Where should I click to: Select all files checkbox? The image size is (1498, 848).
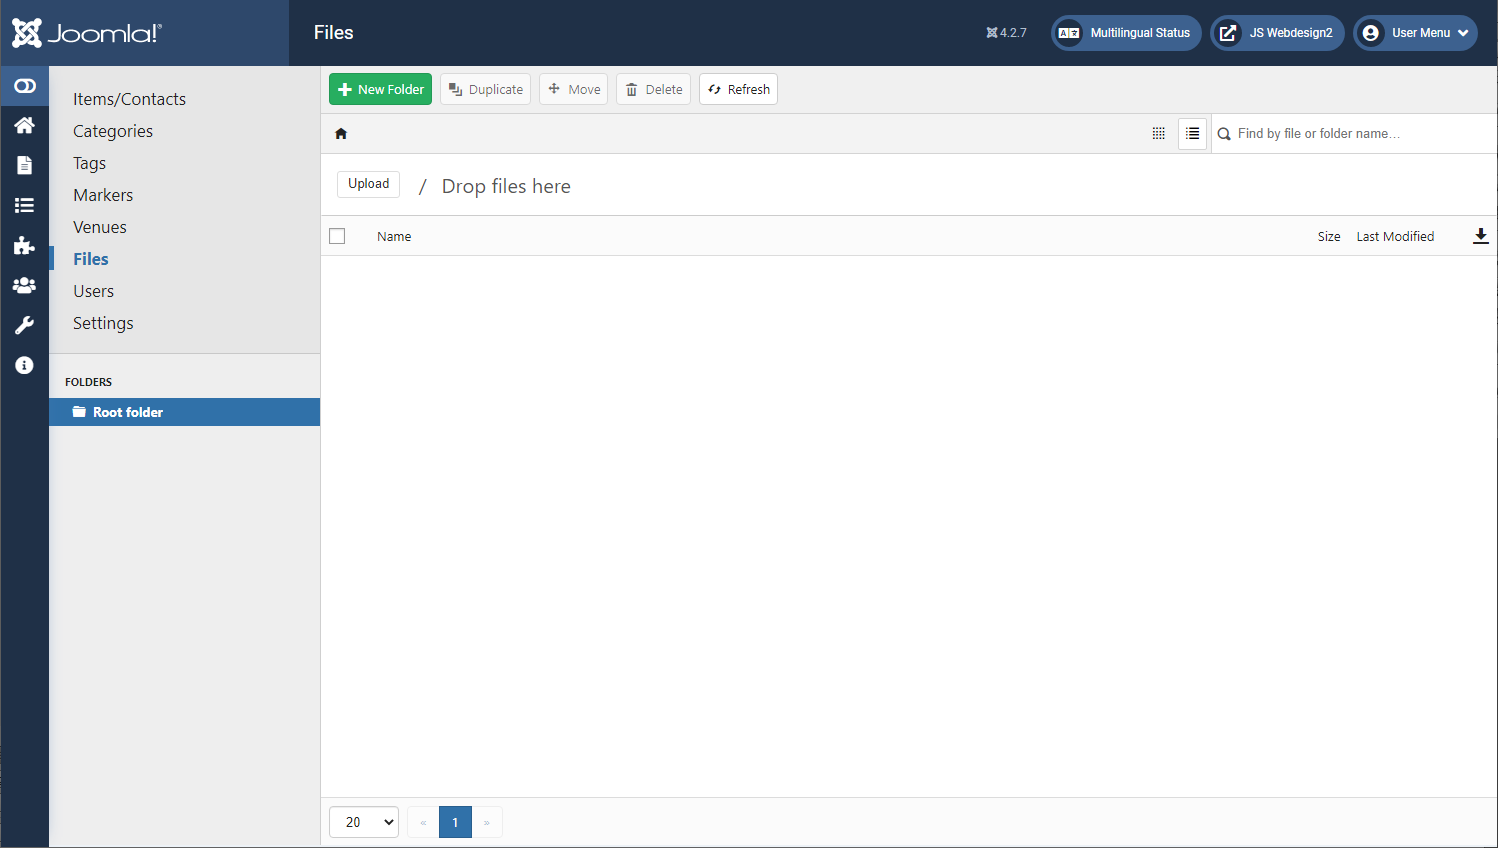click(337, 236)
